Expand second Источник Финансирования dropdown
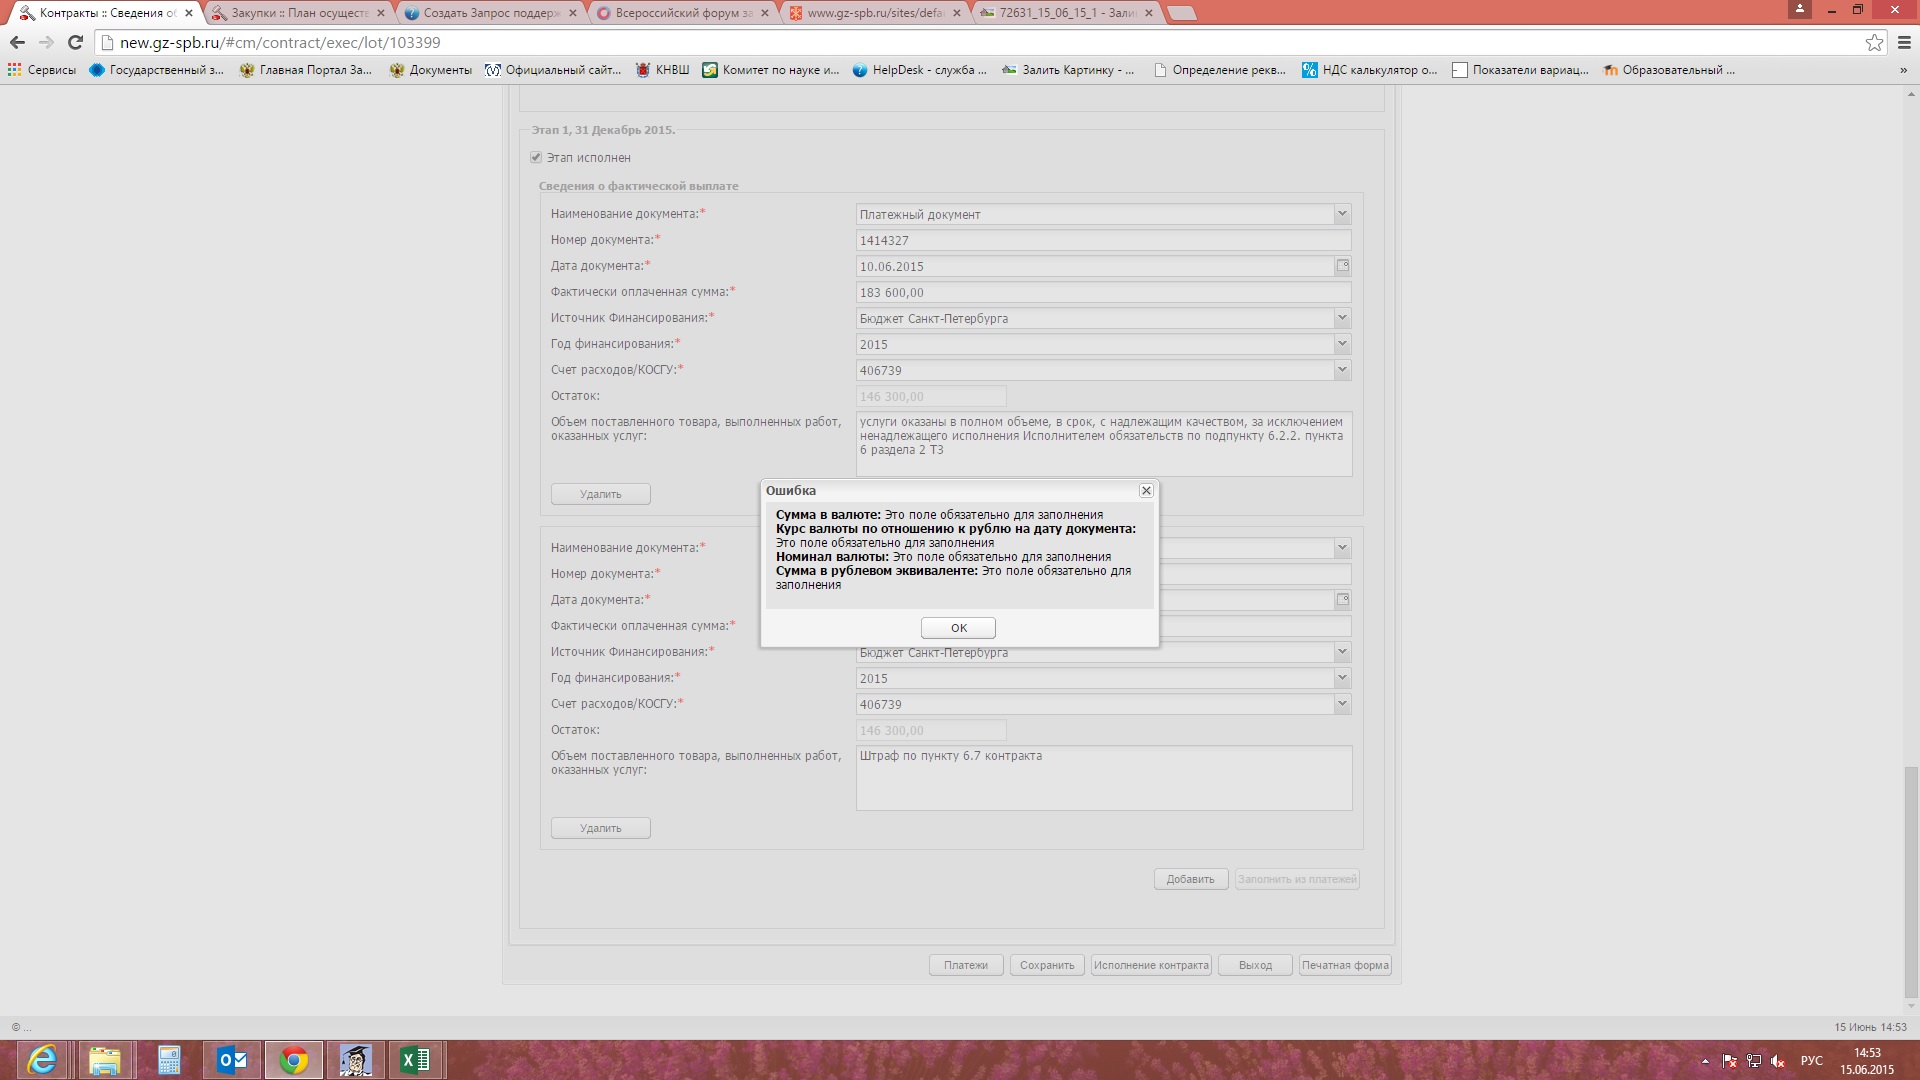Screen dimensions: 1920x1080 [1342, 652]
